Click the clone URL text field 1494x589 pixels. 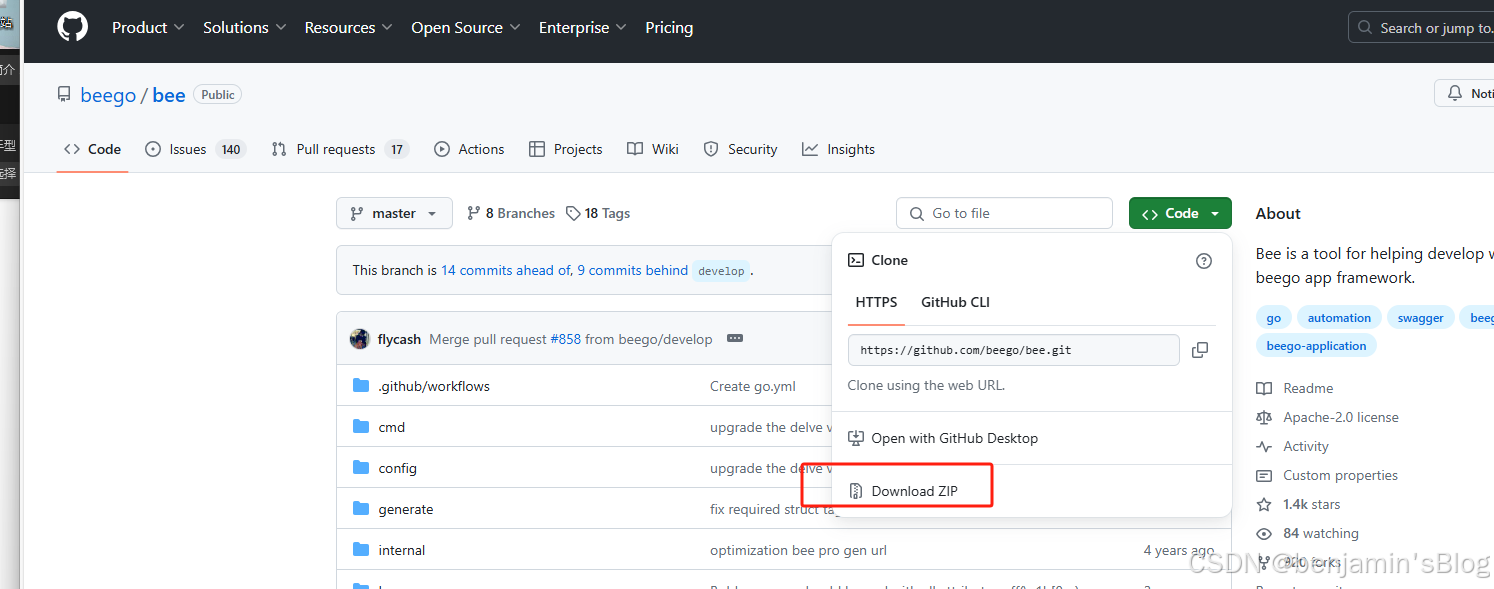[1014, 350]
